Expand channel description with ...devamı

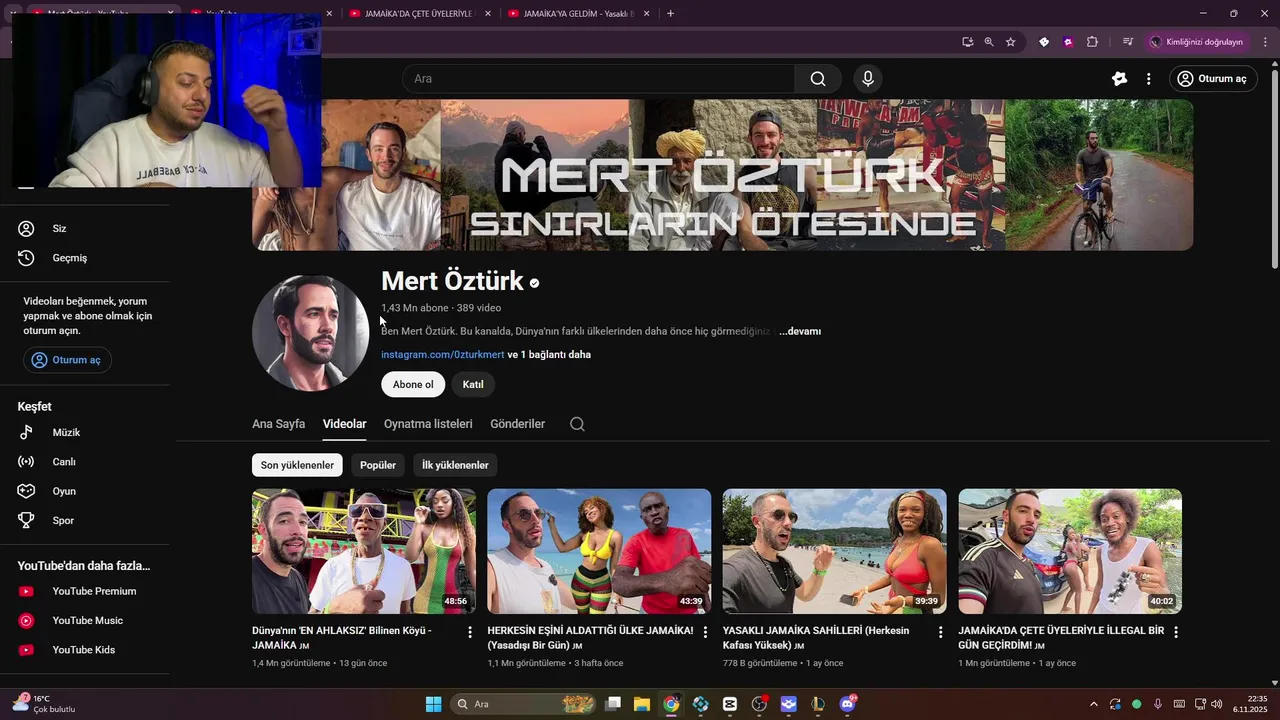(x=800, y=331)
